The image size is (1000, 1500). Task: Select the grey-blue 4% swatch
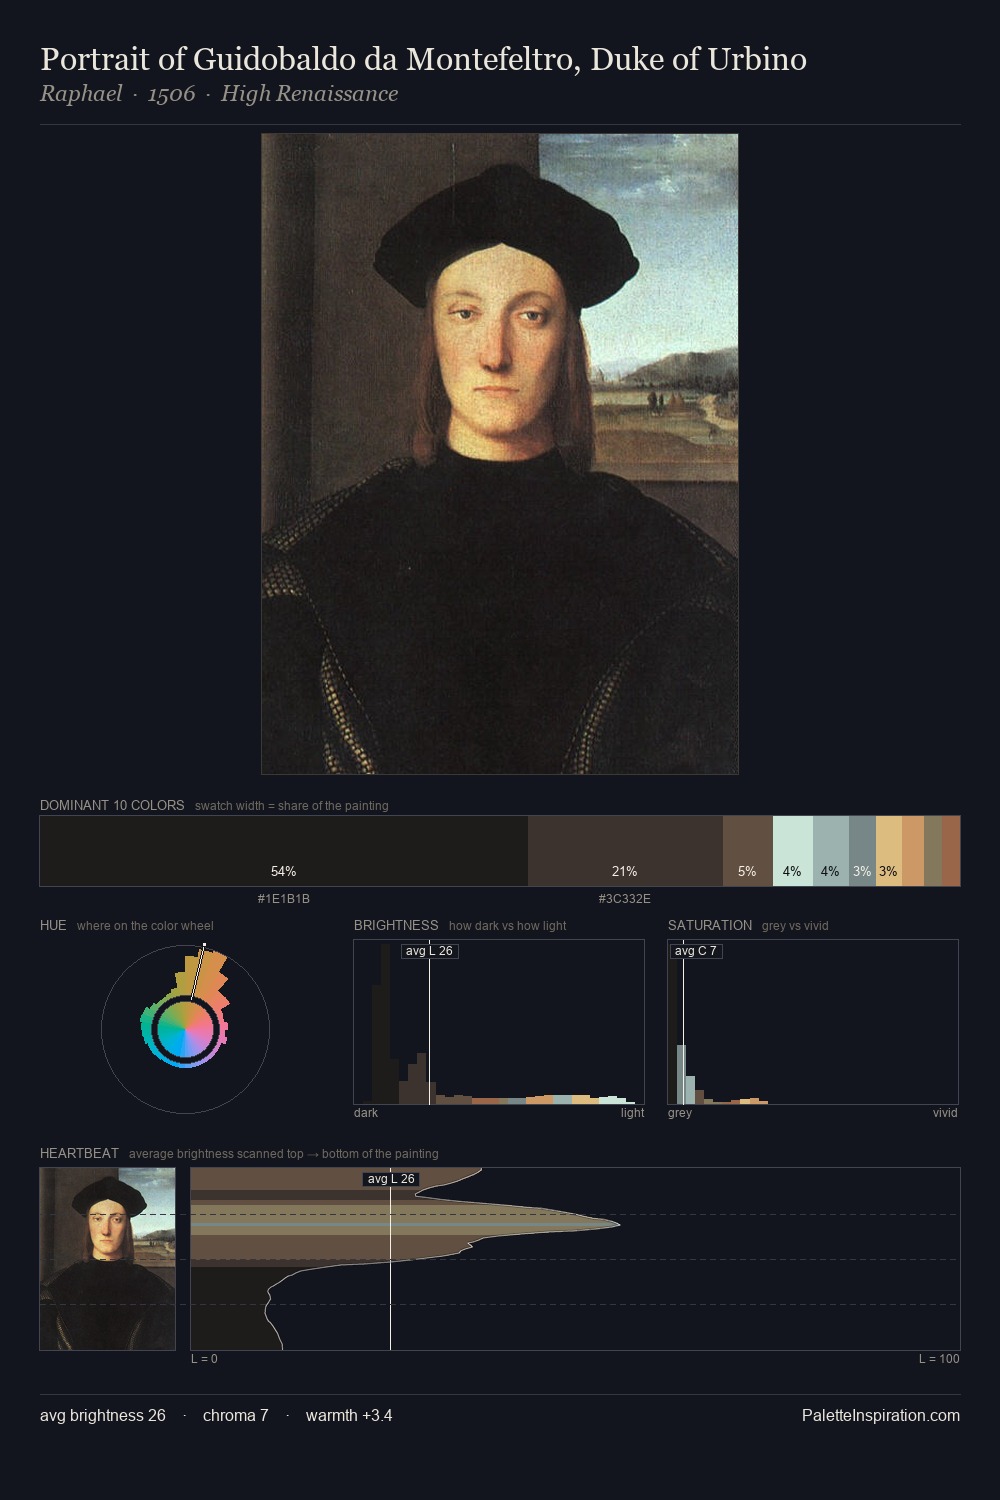(x=831, y=851)
